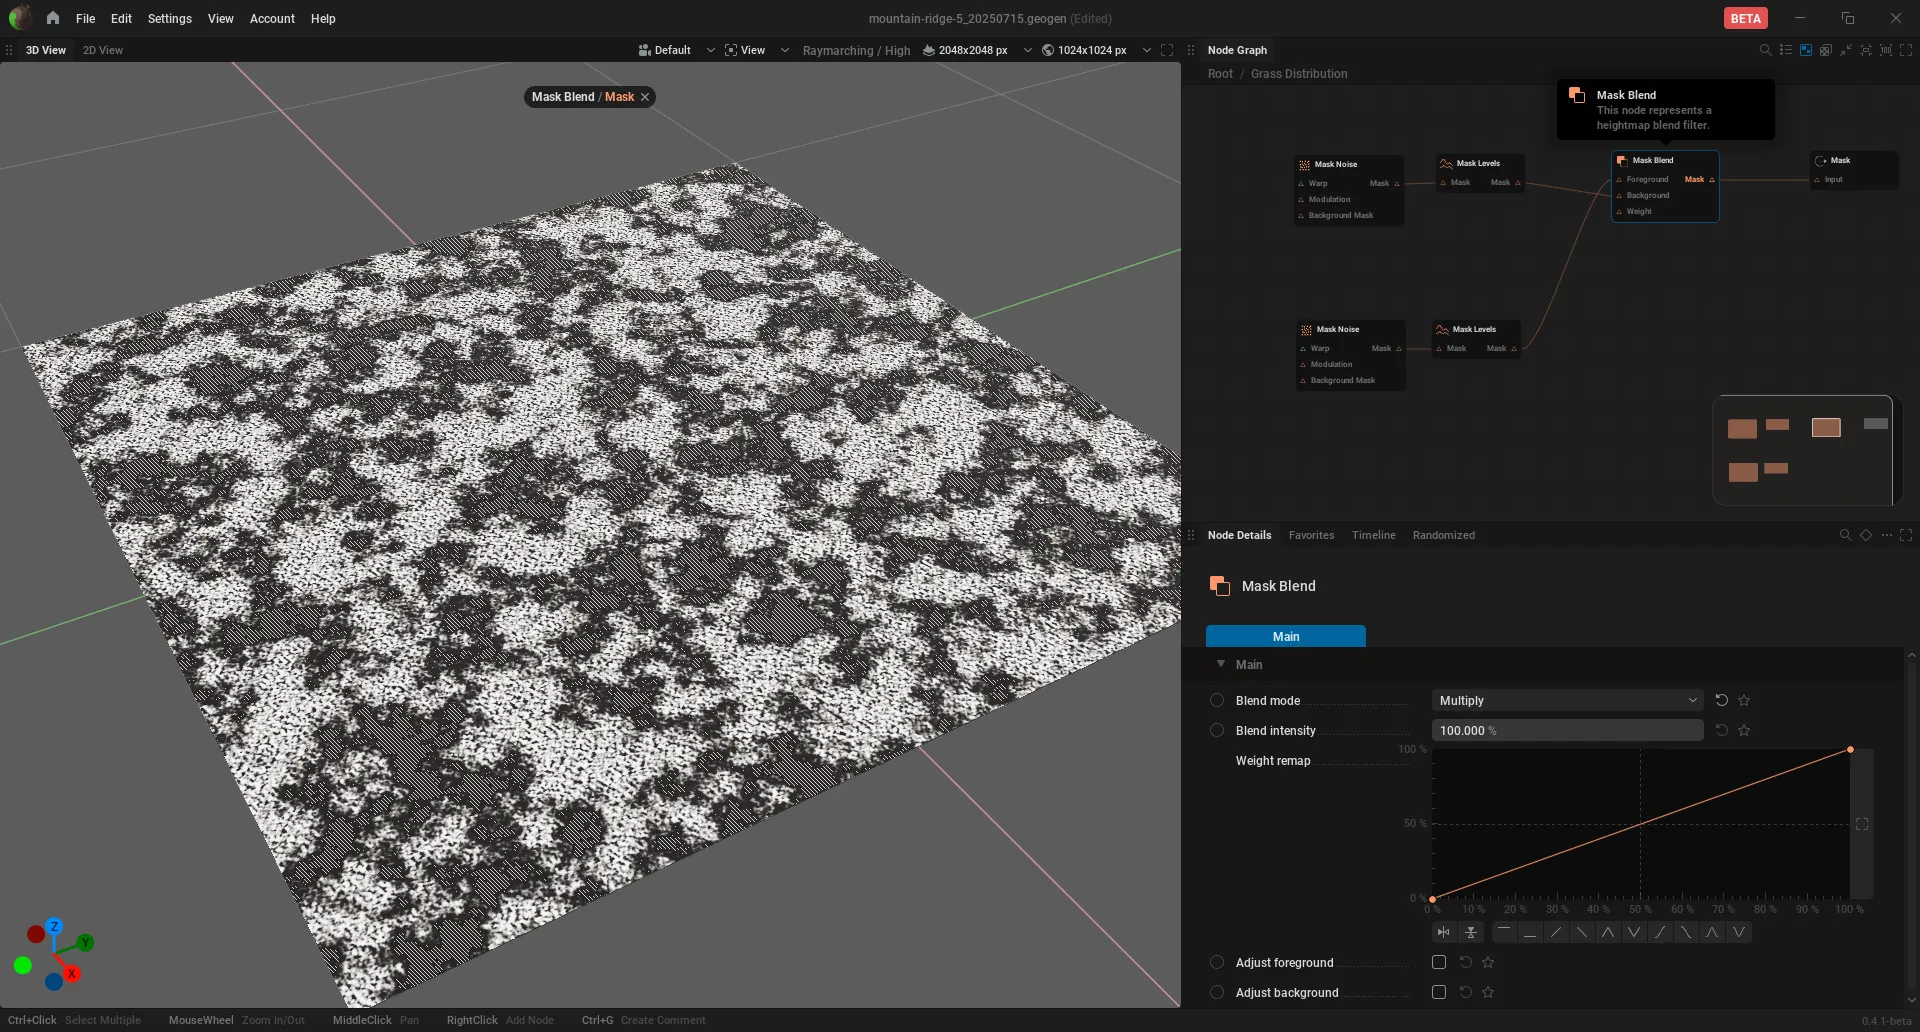
Task: Click the curve start point at 0 %
Action: [1433, 899]
